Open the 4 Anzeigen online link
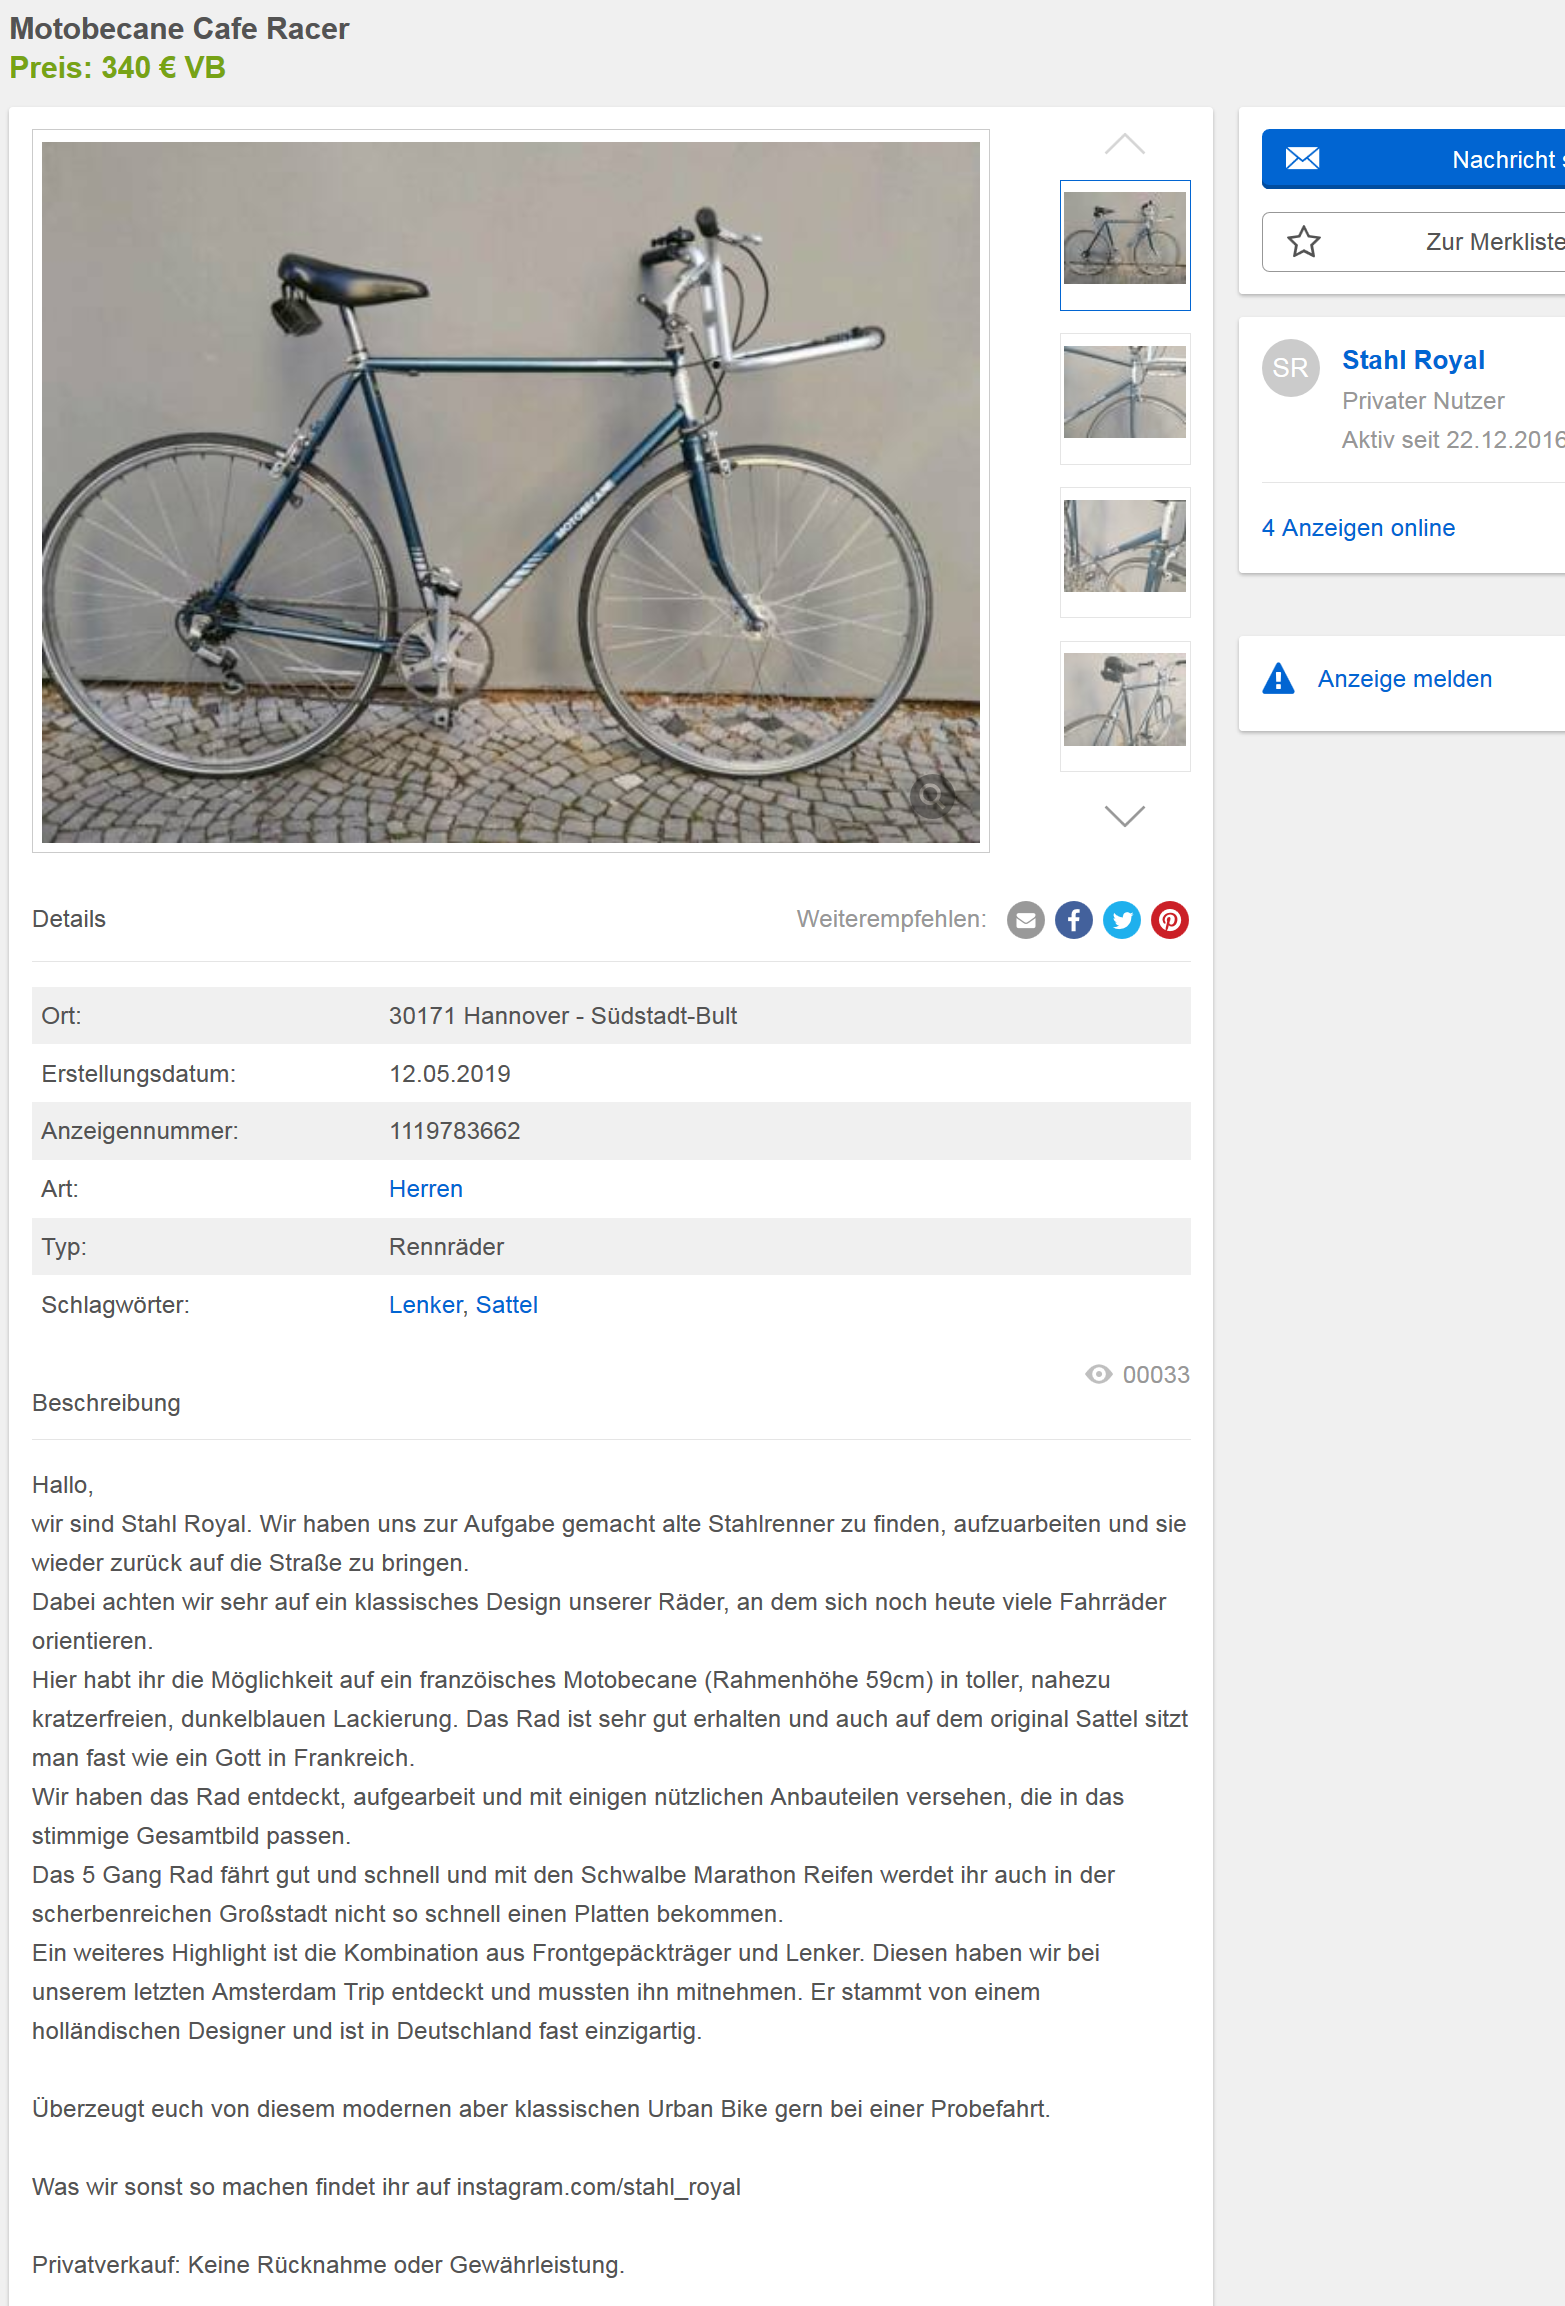This screenshot has height=2306, width=1565. [1358, 528]
